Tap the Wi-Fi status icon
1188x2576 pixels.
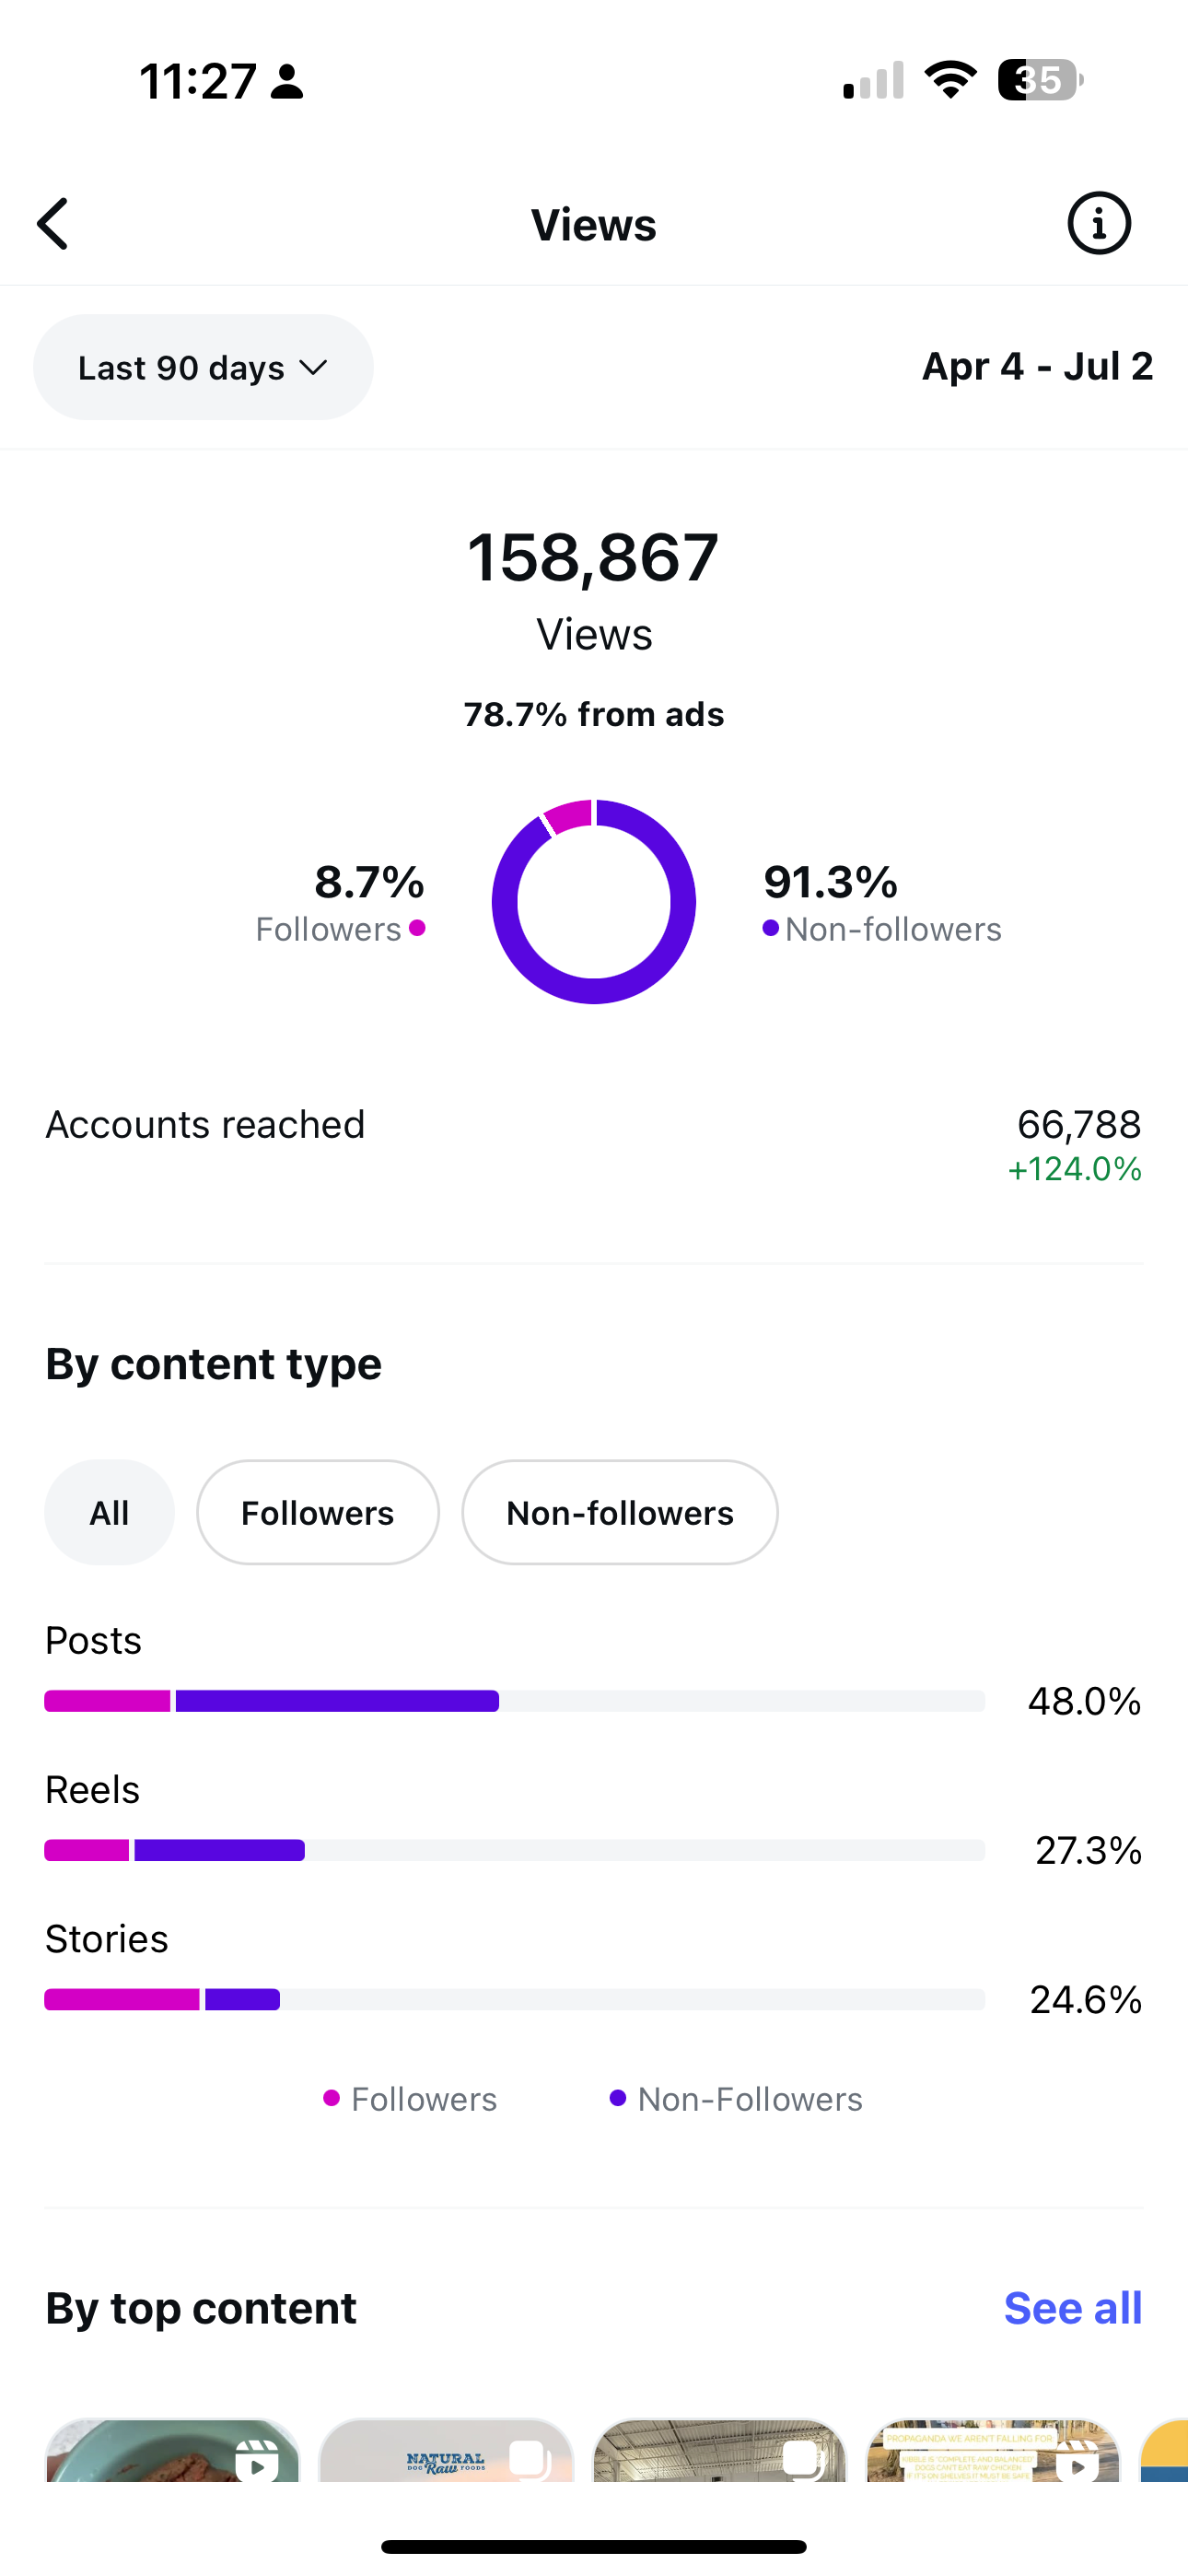point(950,80)
